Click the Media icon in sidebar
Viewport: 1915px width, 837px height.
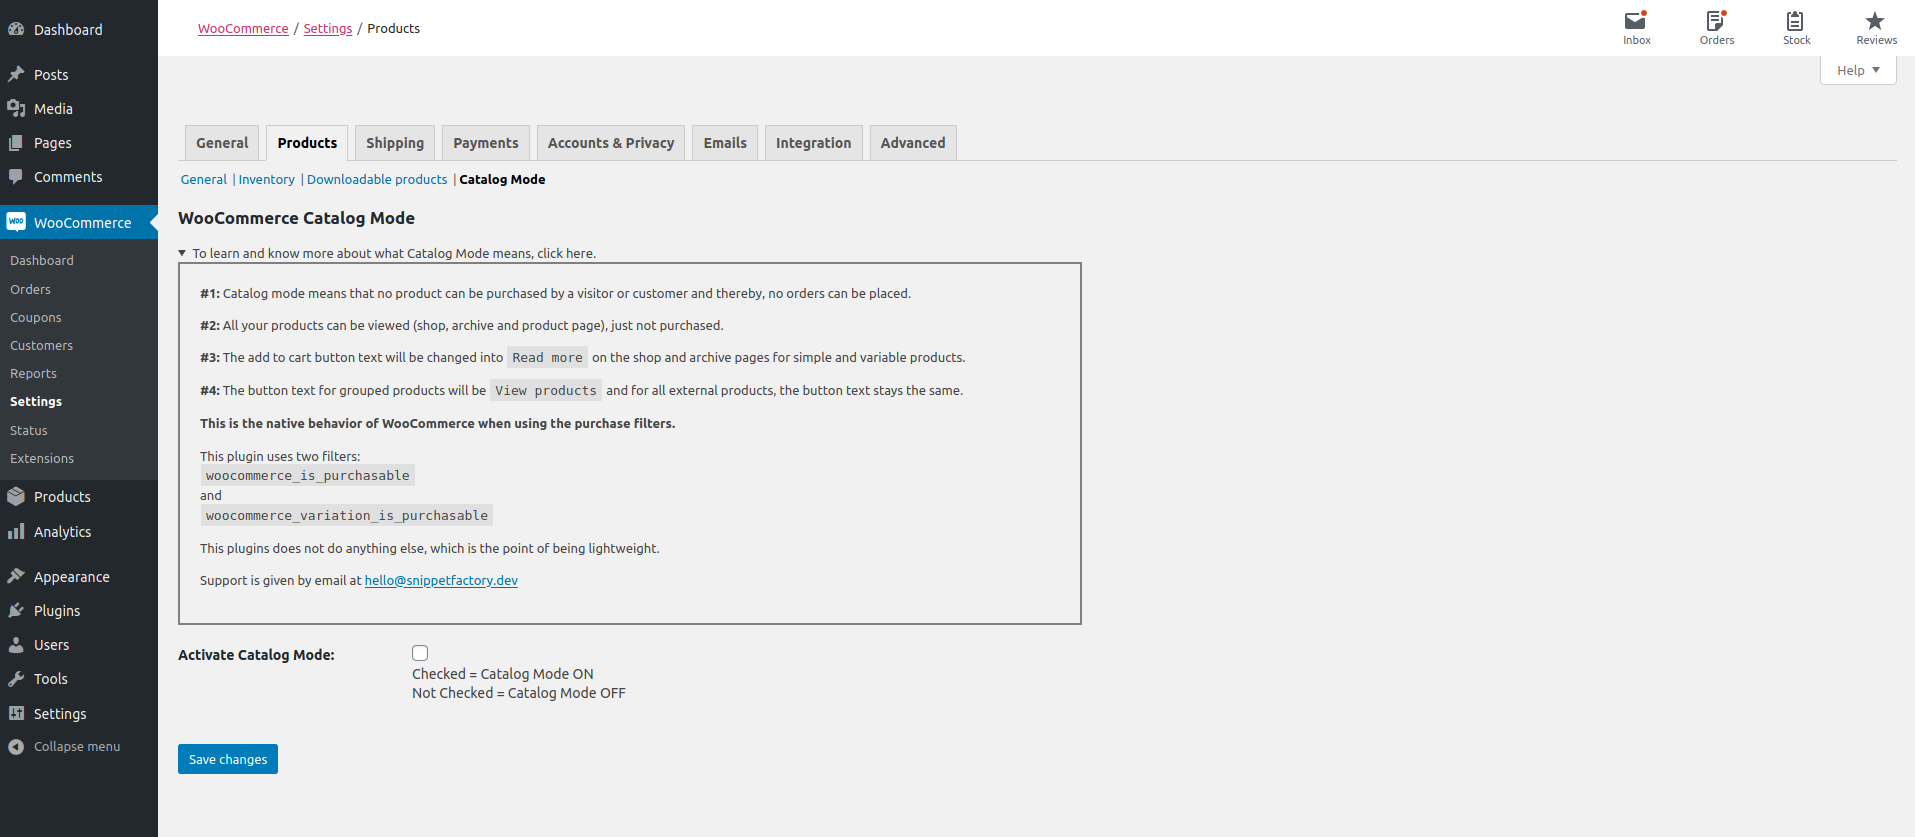tap(16, 108)
